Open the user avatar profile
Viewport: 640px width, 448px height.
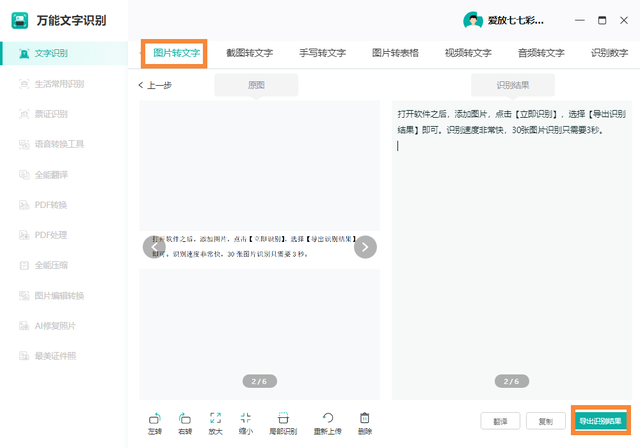pos(473,20)
